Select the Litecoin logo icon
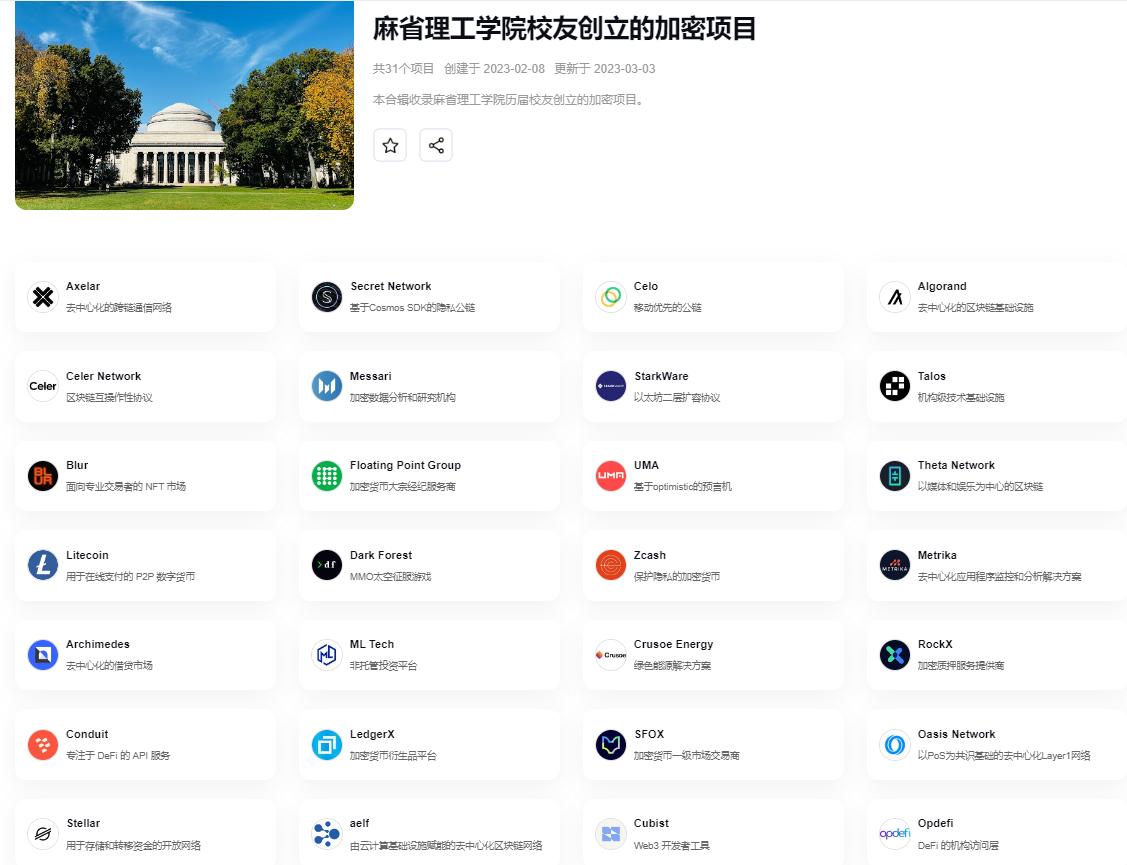 pos(43,565)
